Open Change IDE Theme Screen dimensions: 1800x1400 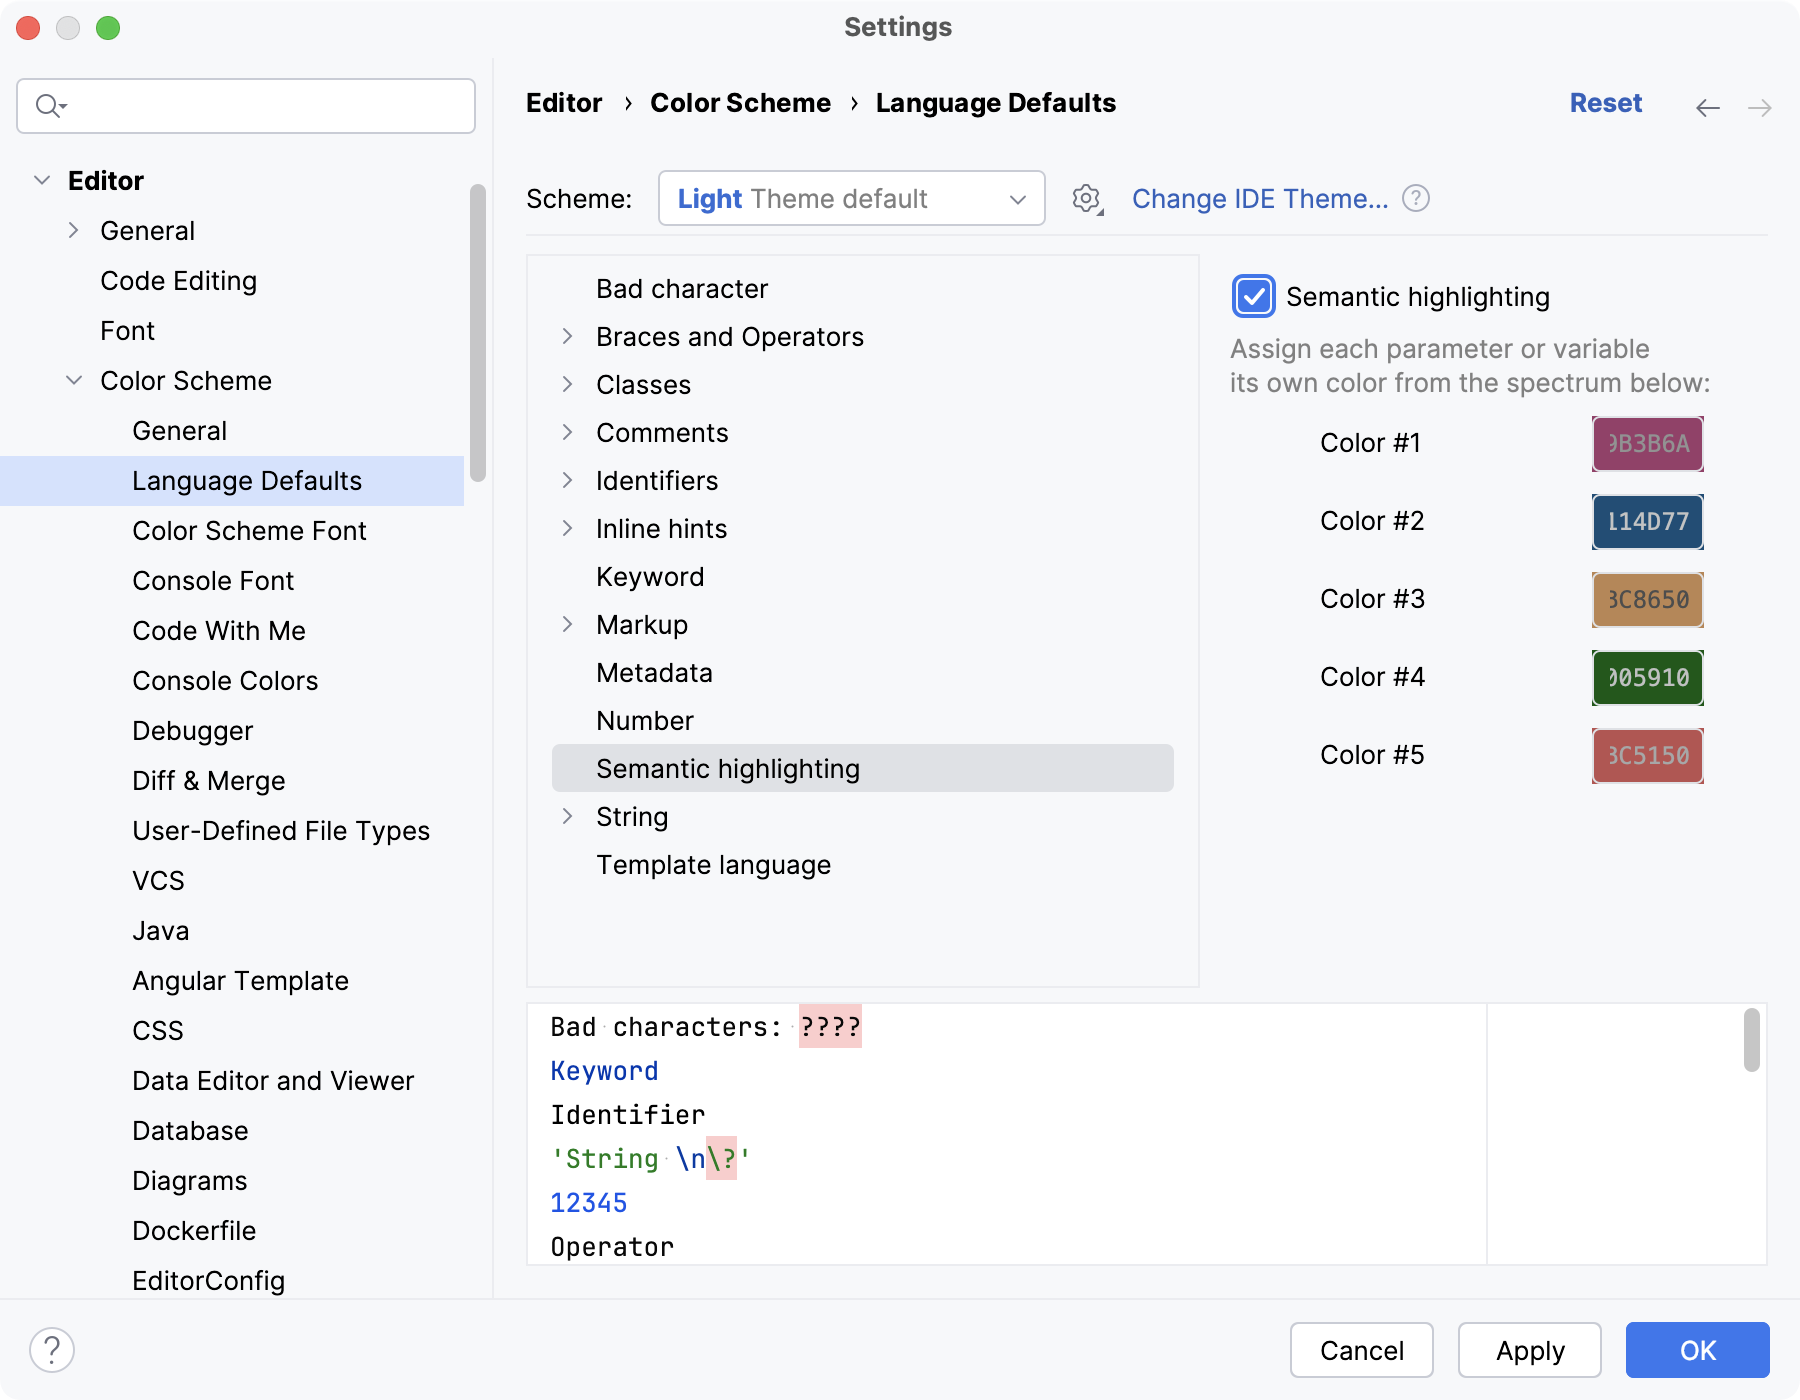1260,198
